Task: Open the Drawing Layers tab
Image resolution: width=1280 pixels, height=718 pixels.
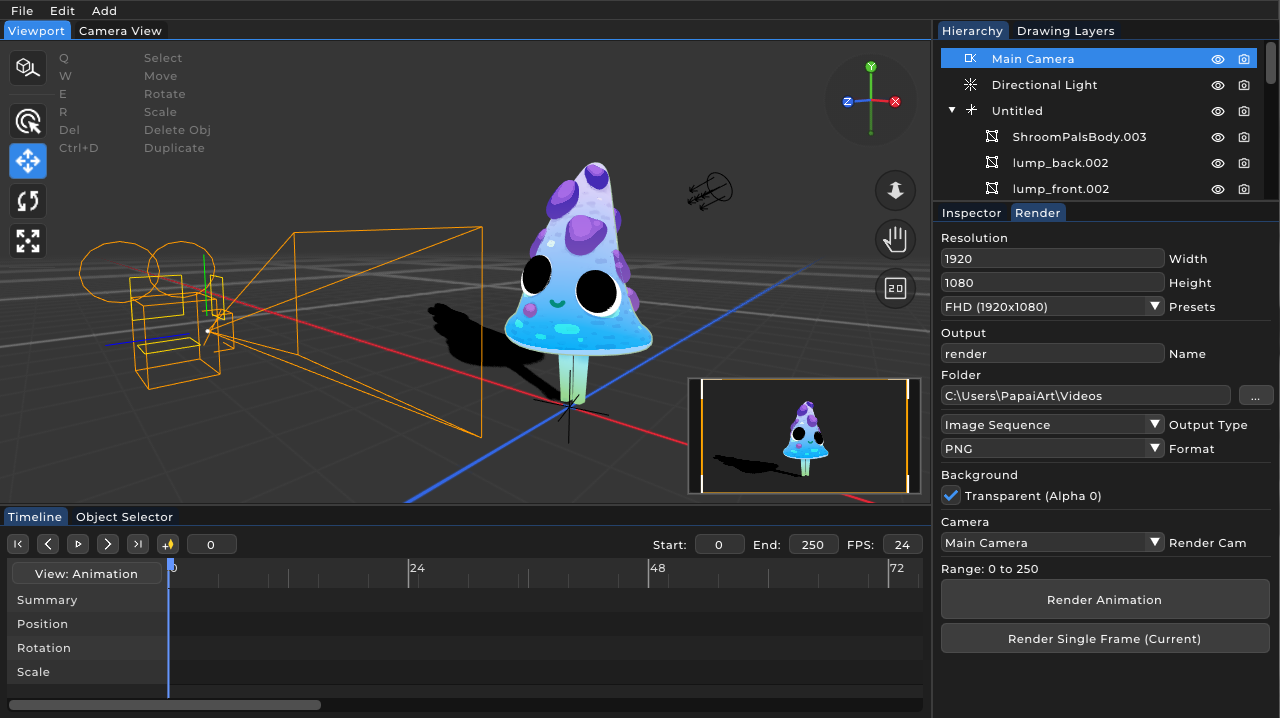Action: (x=1065, y=31)
